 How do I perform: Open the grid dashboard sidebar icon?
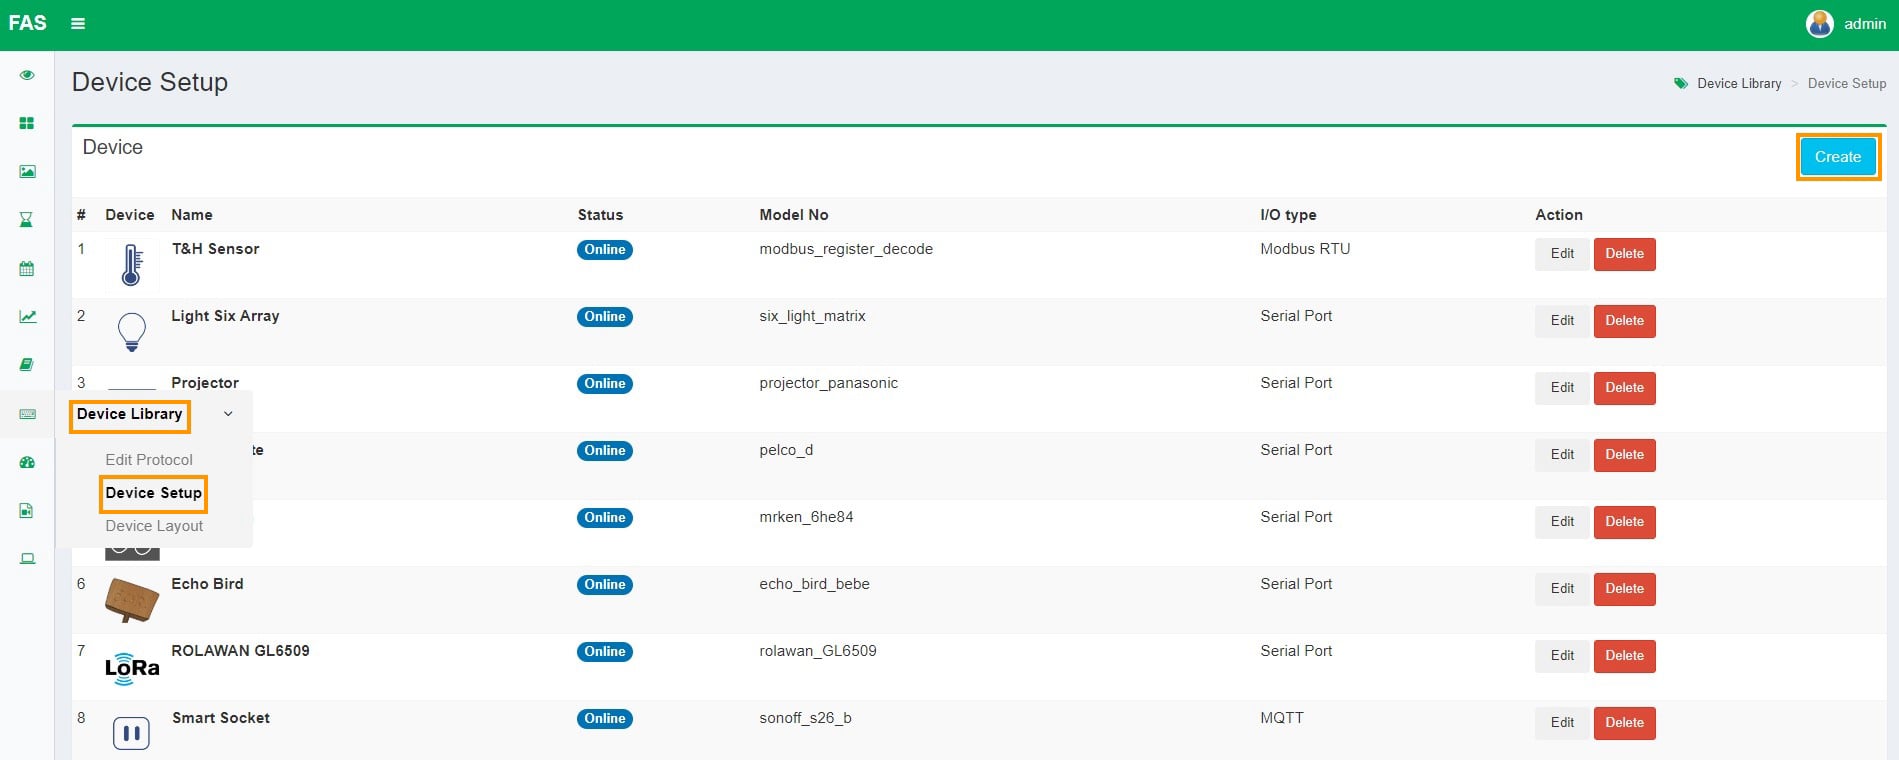pyautogui.click(x=27, y=123)
